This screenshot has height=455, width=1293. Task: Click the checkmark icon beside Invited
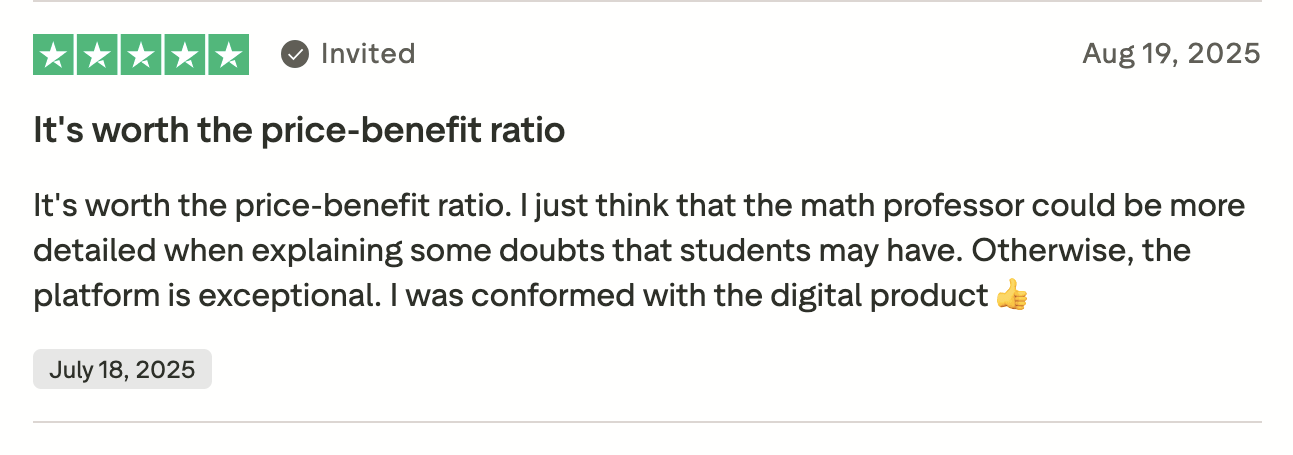pos(295,54)
